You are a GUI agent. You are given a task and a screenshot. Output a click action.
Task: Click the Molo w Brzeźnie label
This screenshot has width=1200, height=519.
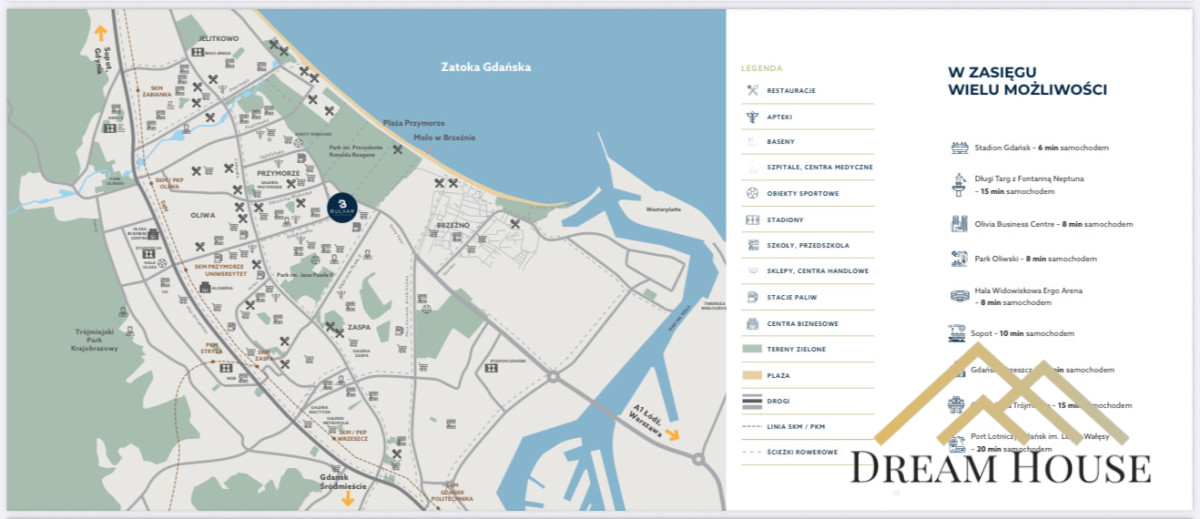click(444, 137)
